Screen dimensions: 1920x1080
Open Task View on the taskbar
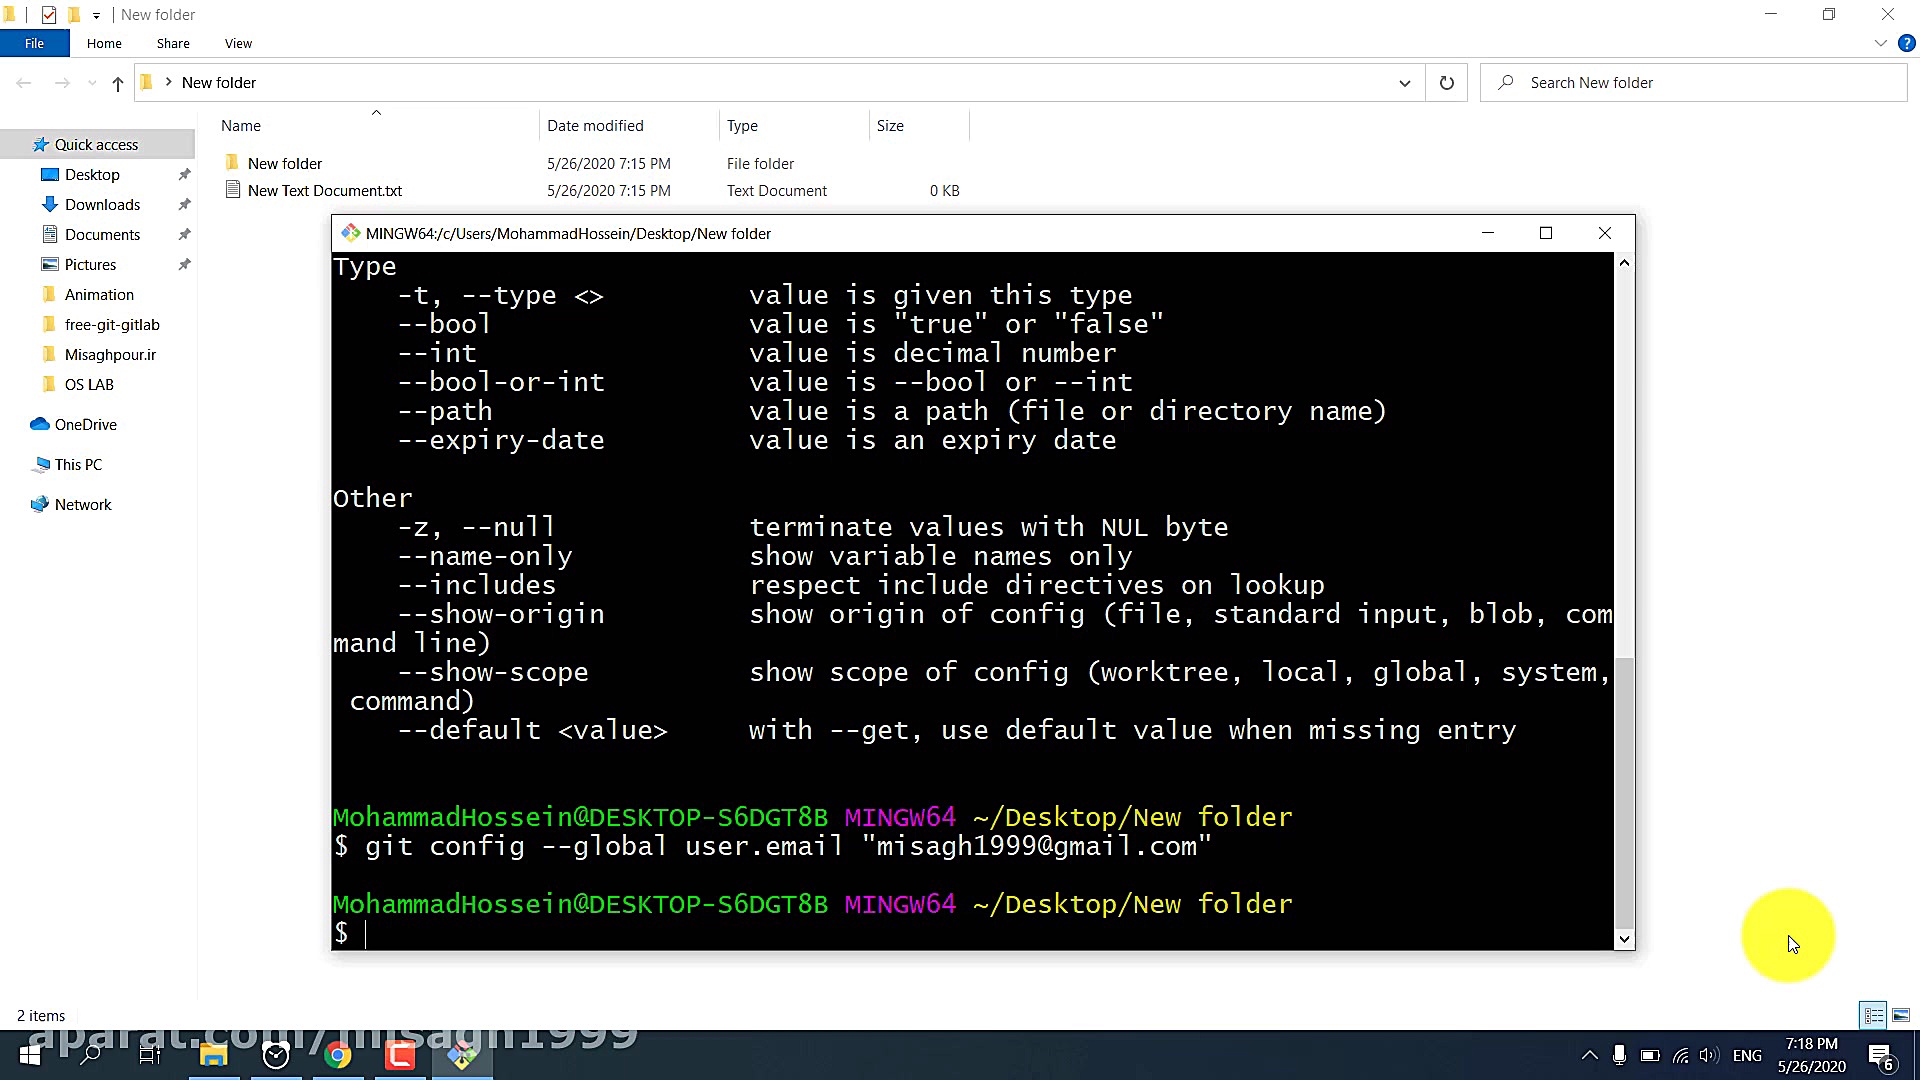(x=149, y=1055)
